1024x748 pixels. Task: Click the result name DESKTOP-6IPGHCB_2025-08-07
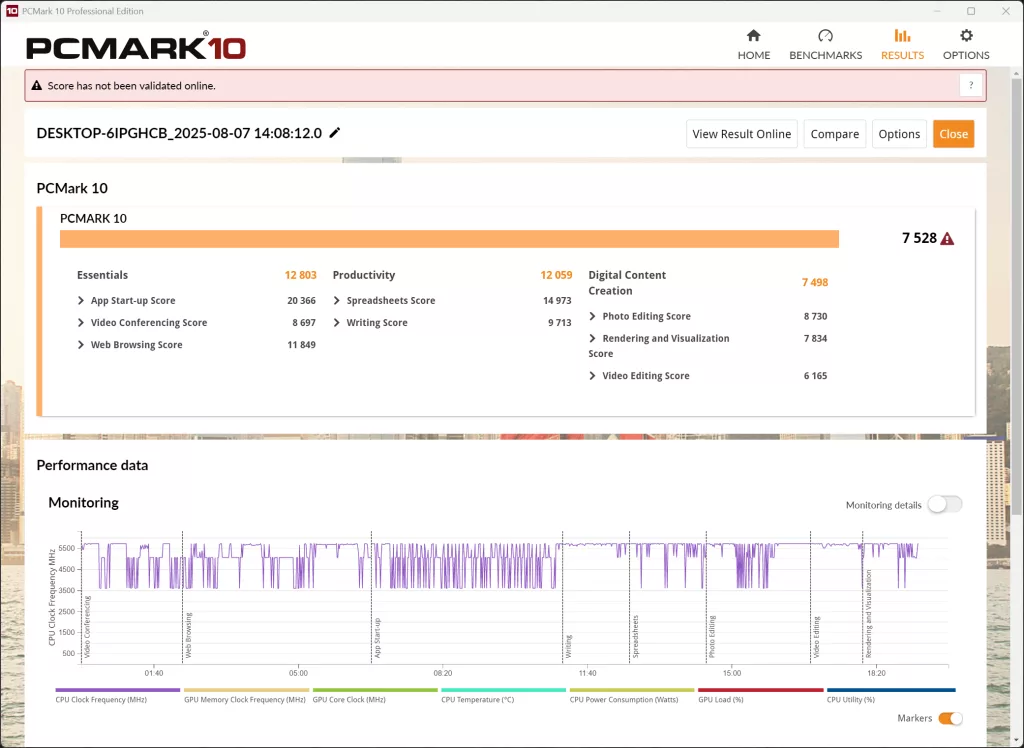[179, 133]
